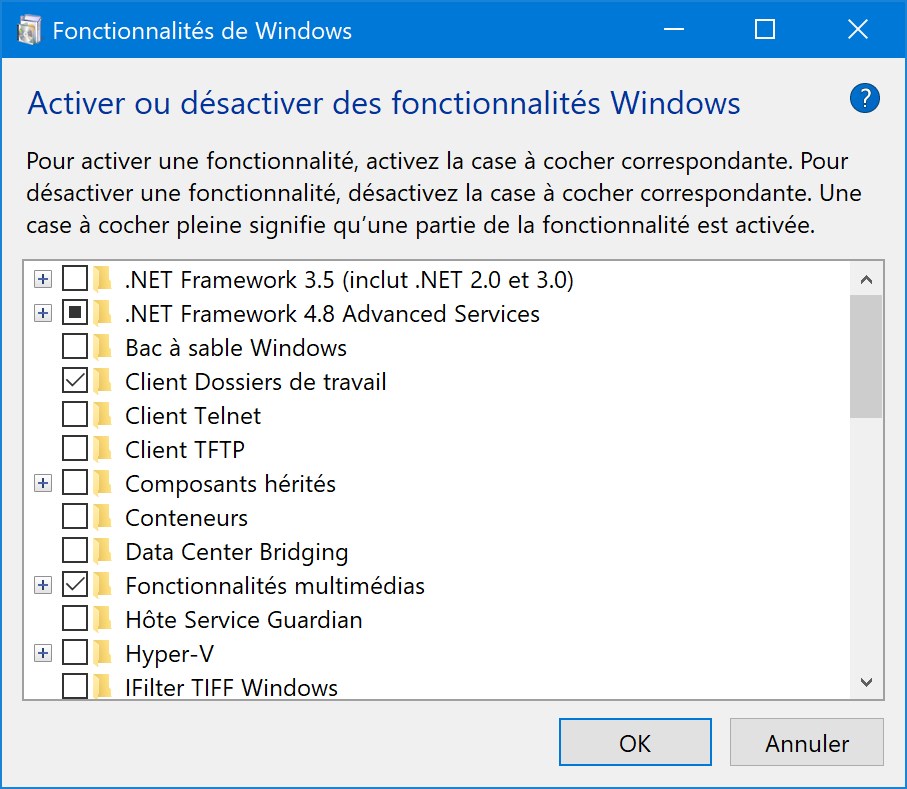
Task: Expand the .NET Framework 3.5 node
Action: tap(42, 279)
